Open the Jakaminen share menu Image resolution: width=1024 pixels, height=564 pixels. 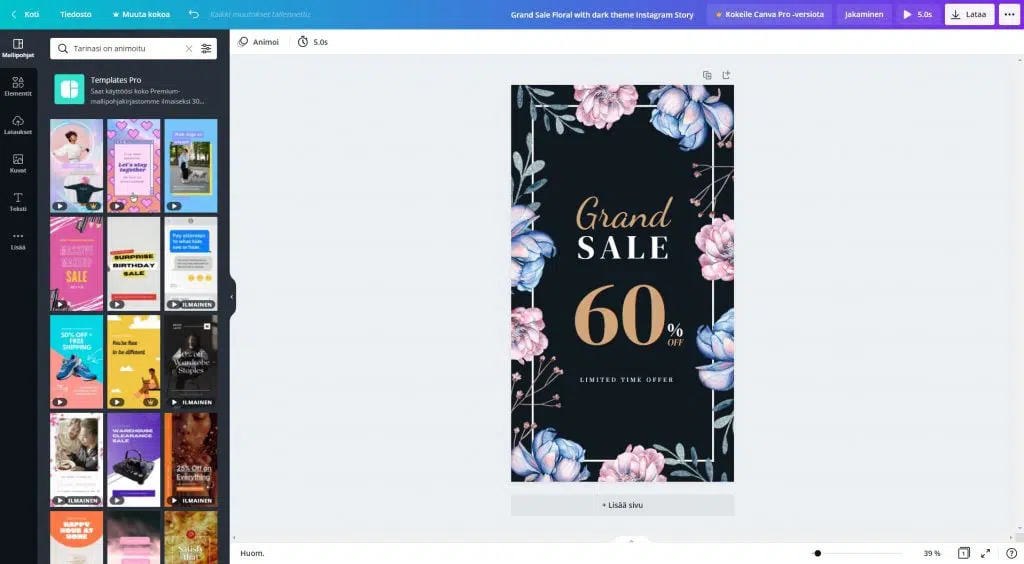coord(863,14)
